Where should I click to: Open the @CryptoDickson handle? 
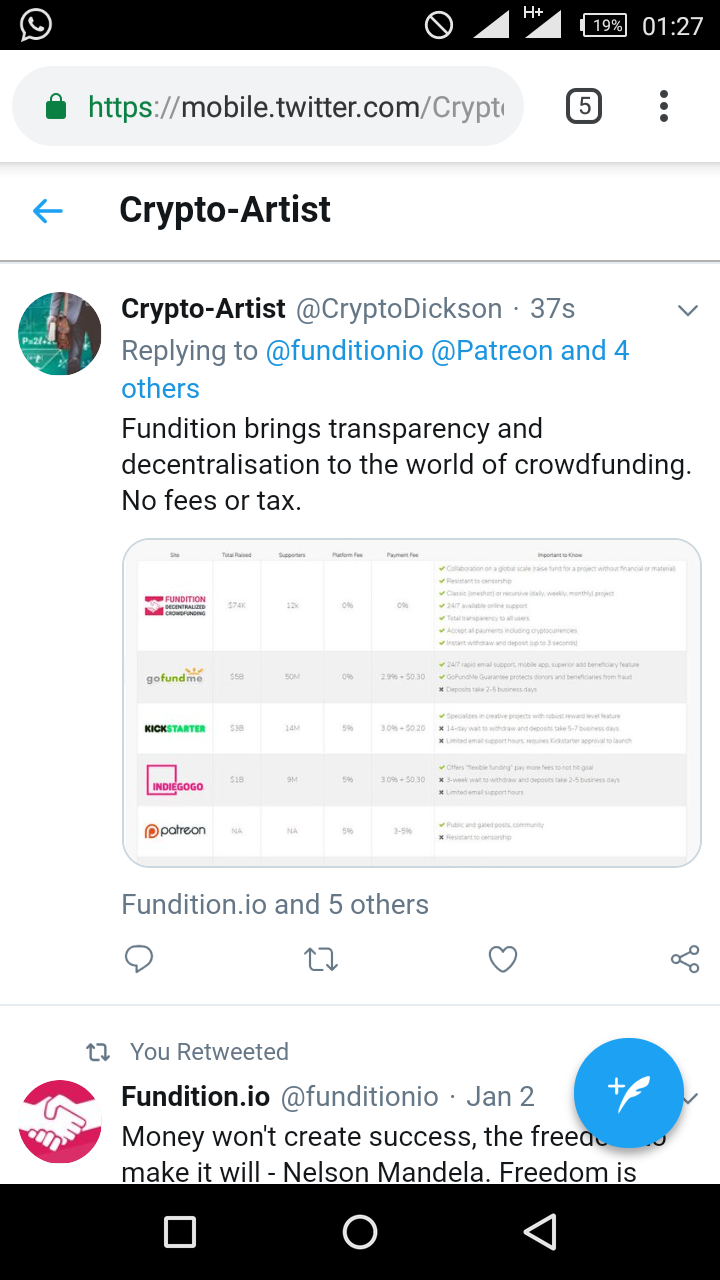click(399, 309)
